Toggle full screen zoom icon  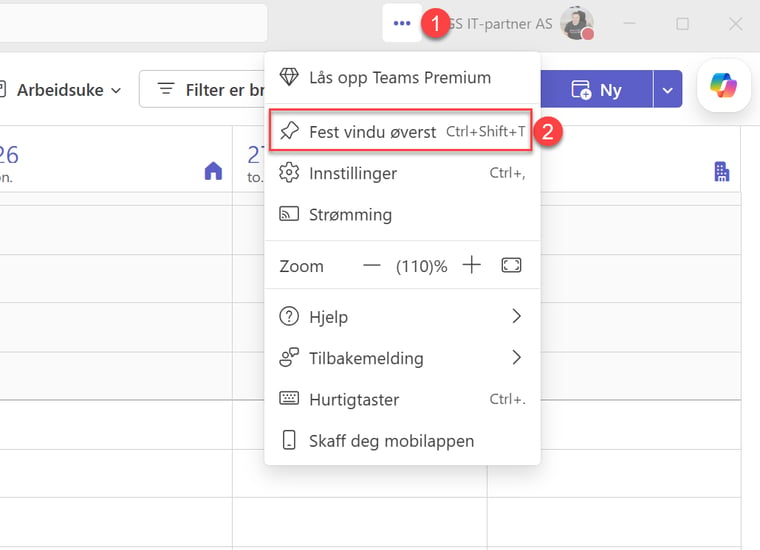click(x=512, y=265)
